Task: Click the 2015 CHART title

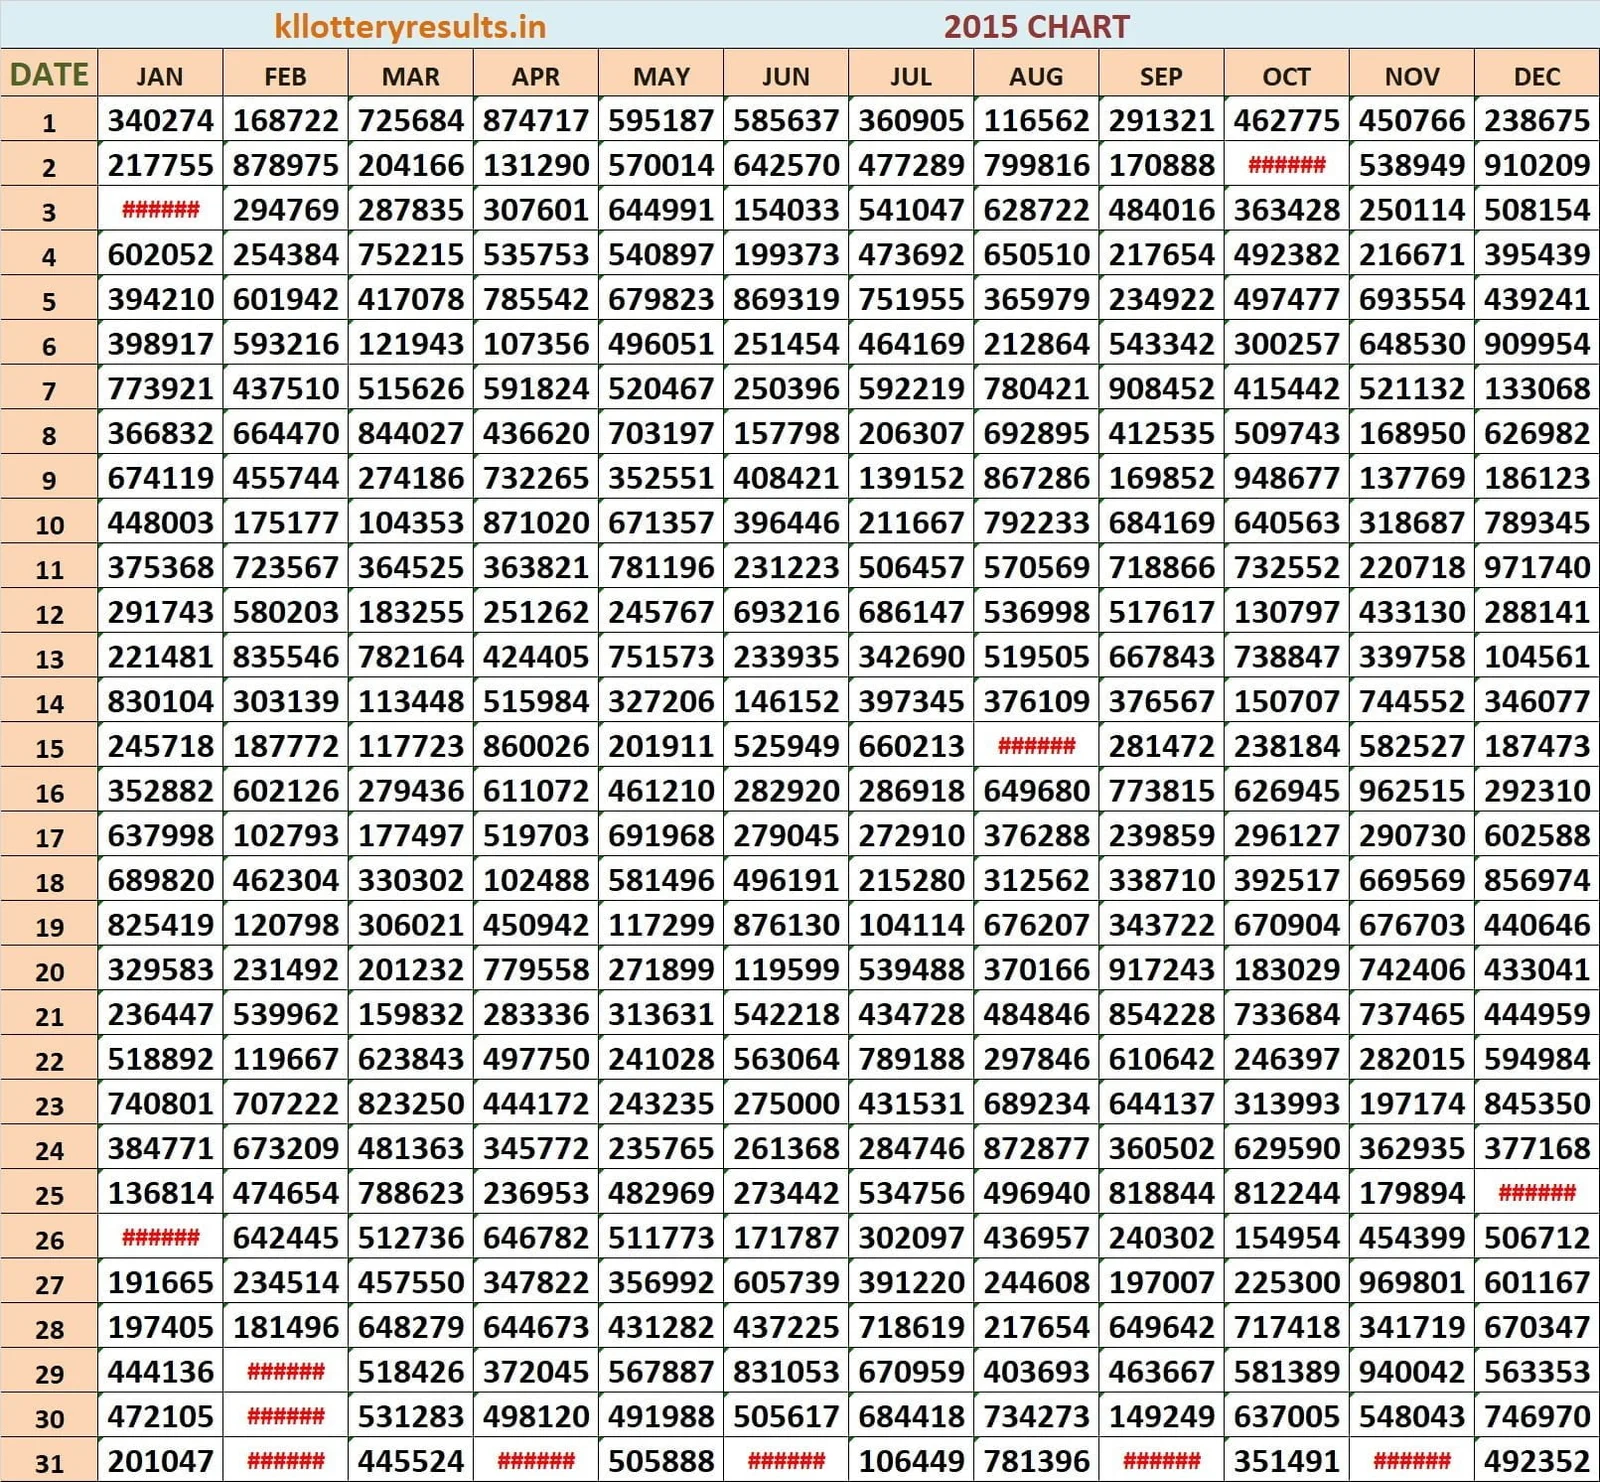Action: (x=1035, y=27)
